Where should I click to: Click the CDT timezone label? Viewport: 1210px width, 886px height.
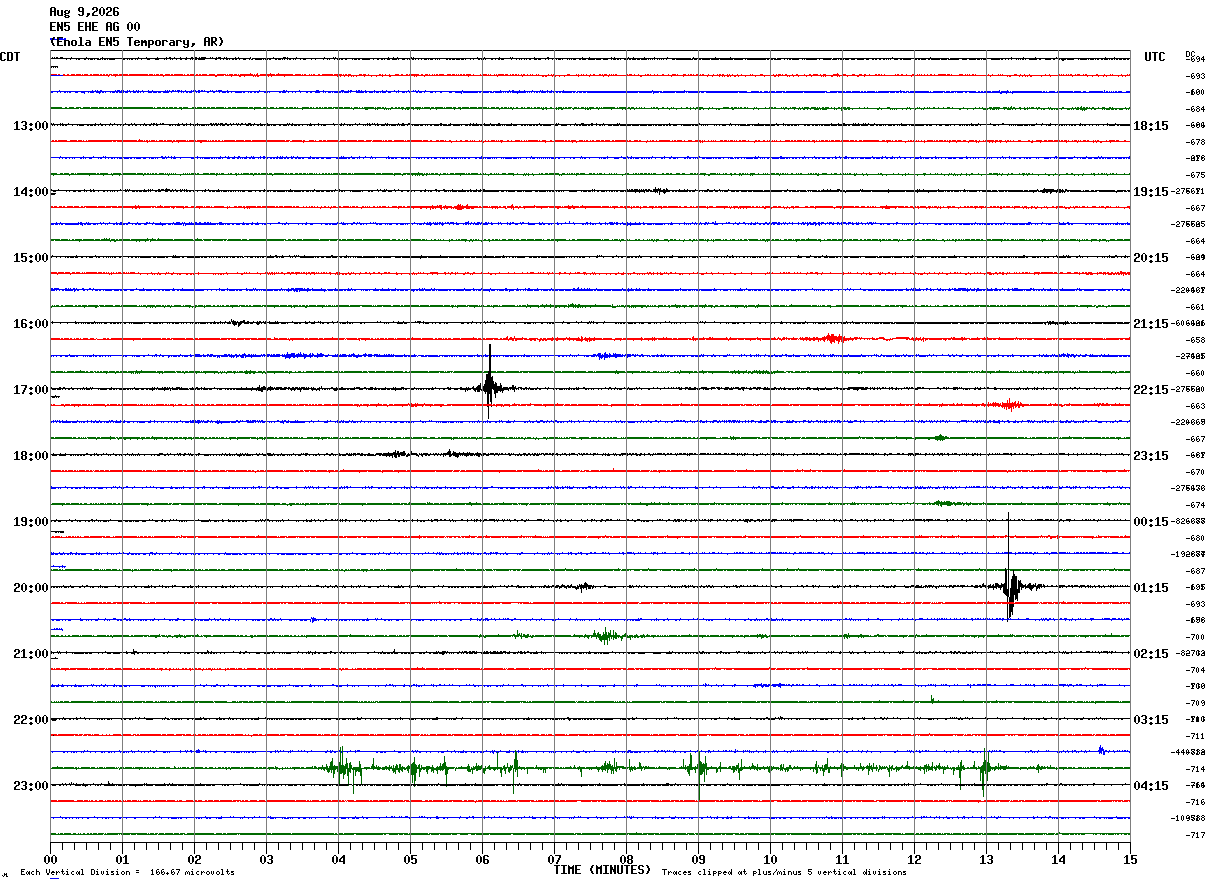[10, 57]
